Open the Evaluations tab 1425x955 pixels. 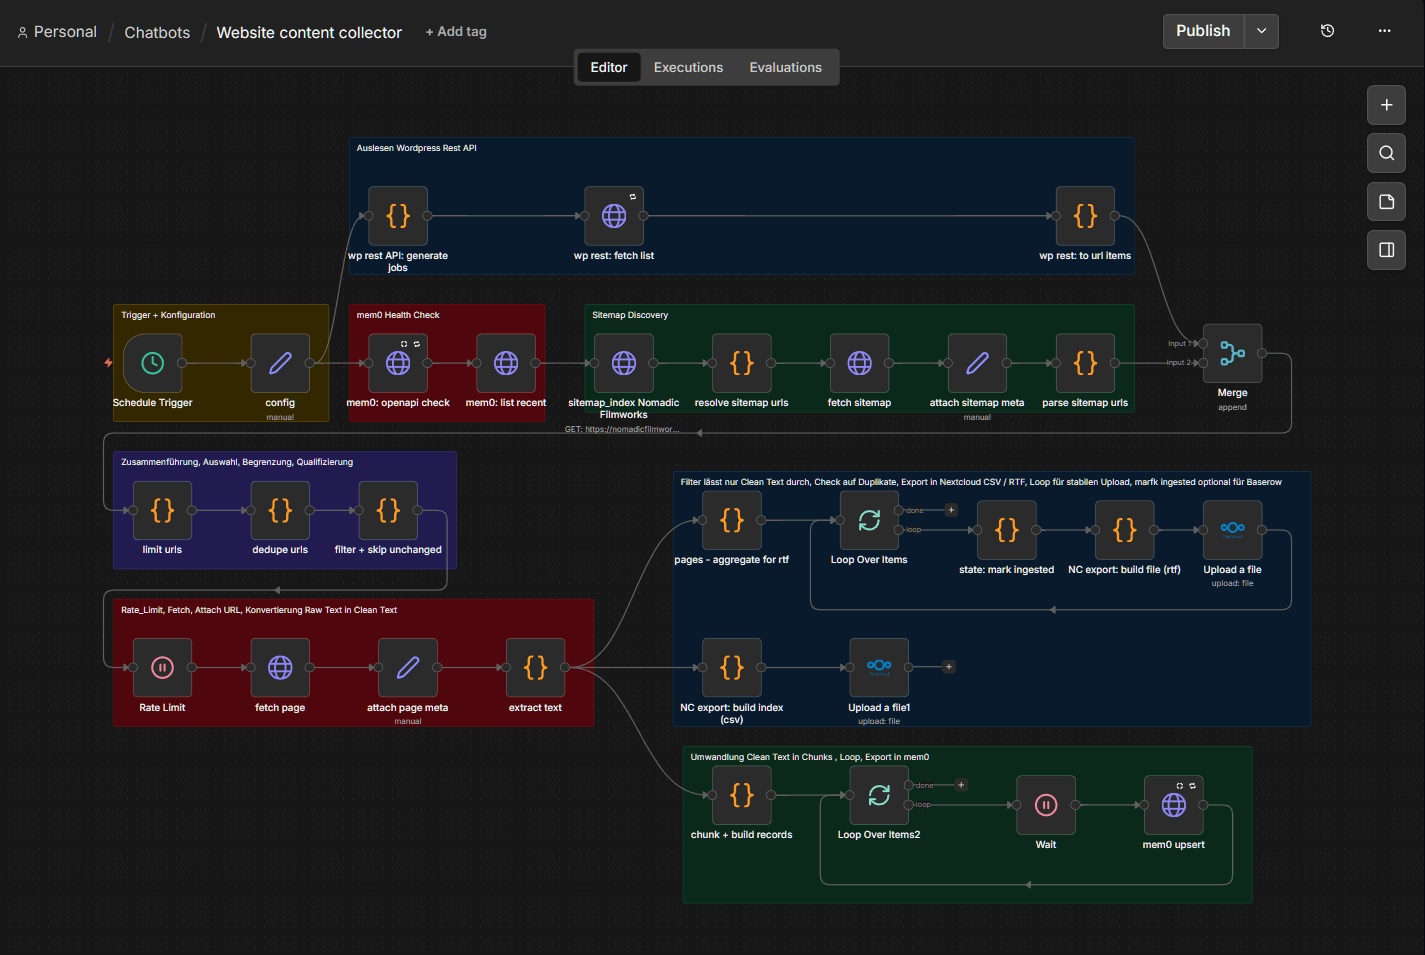pyautogui.click(x=786, y=67)
